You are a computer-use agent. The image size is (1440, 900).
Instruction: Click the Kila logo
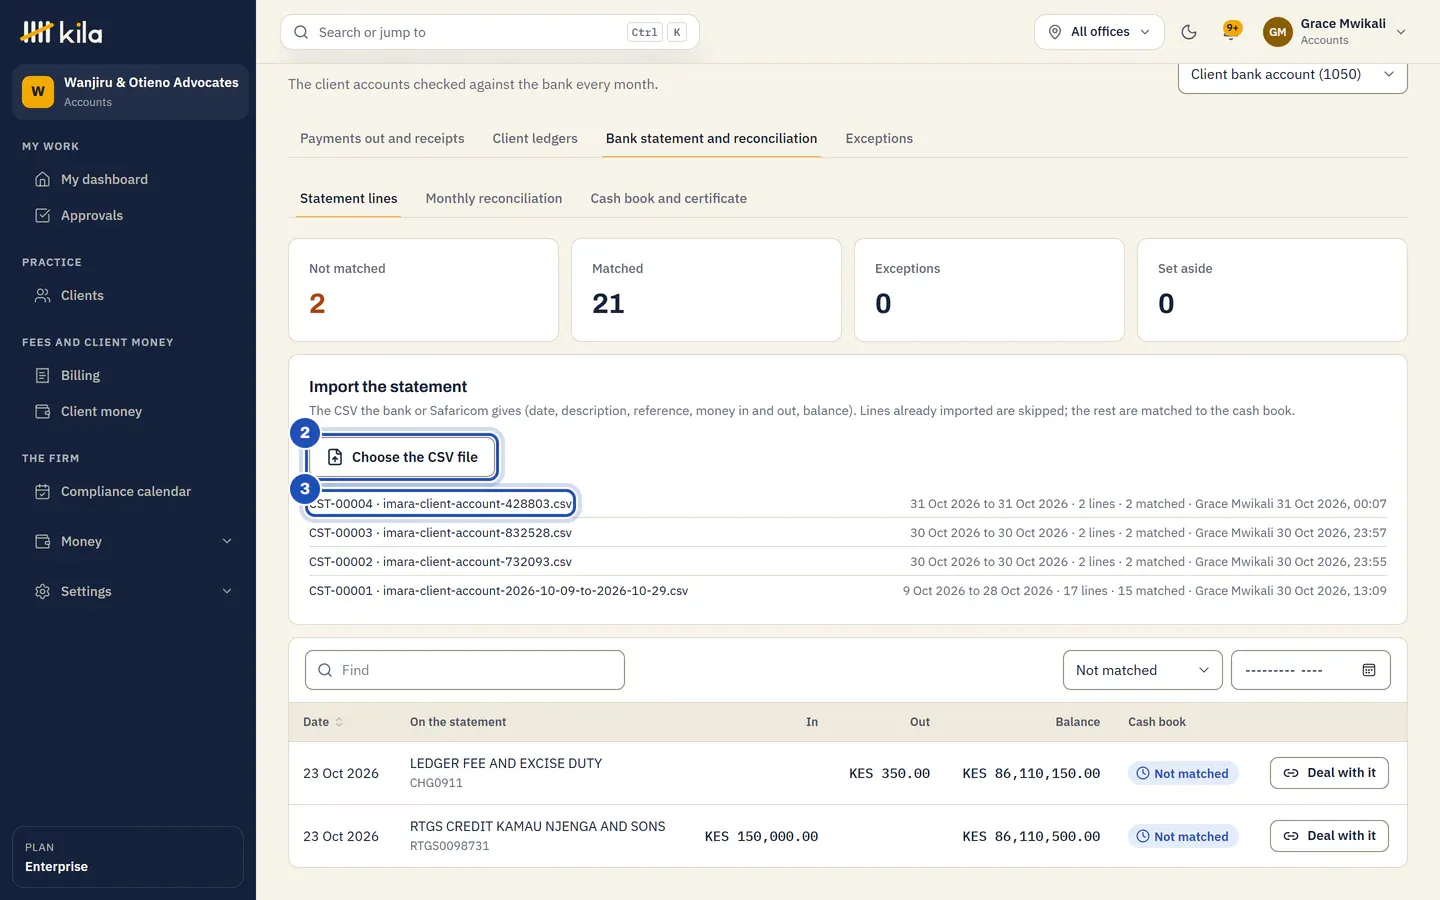[61, 32]
